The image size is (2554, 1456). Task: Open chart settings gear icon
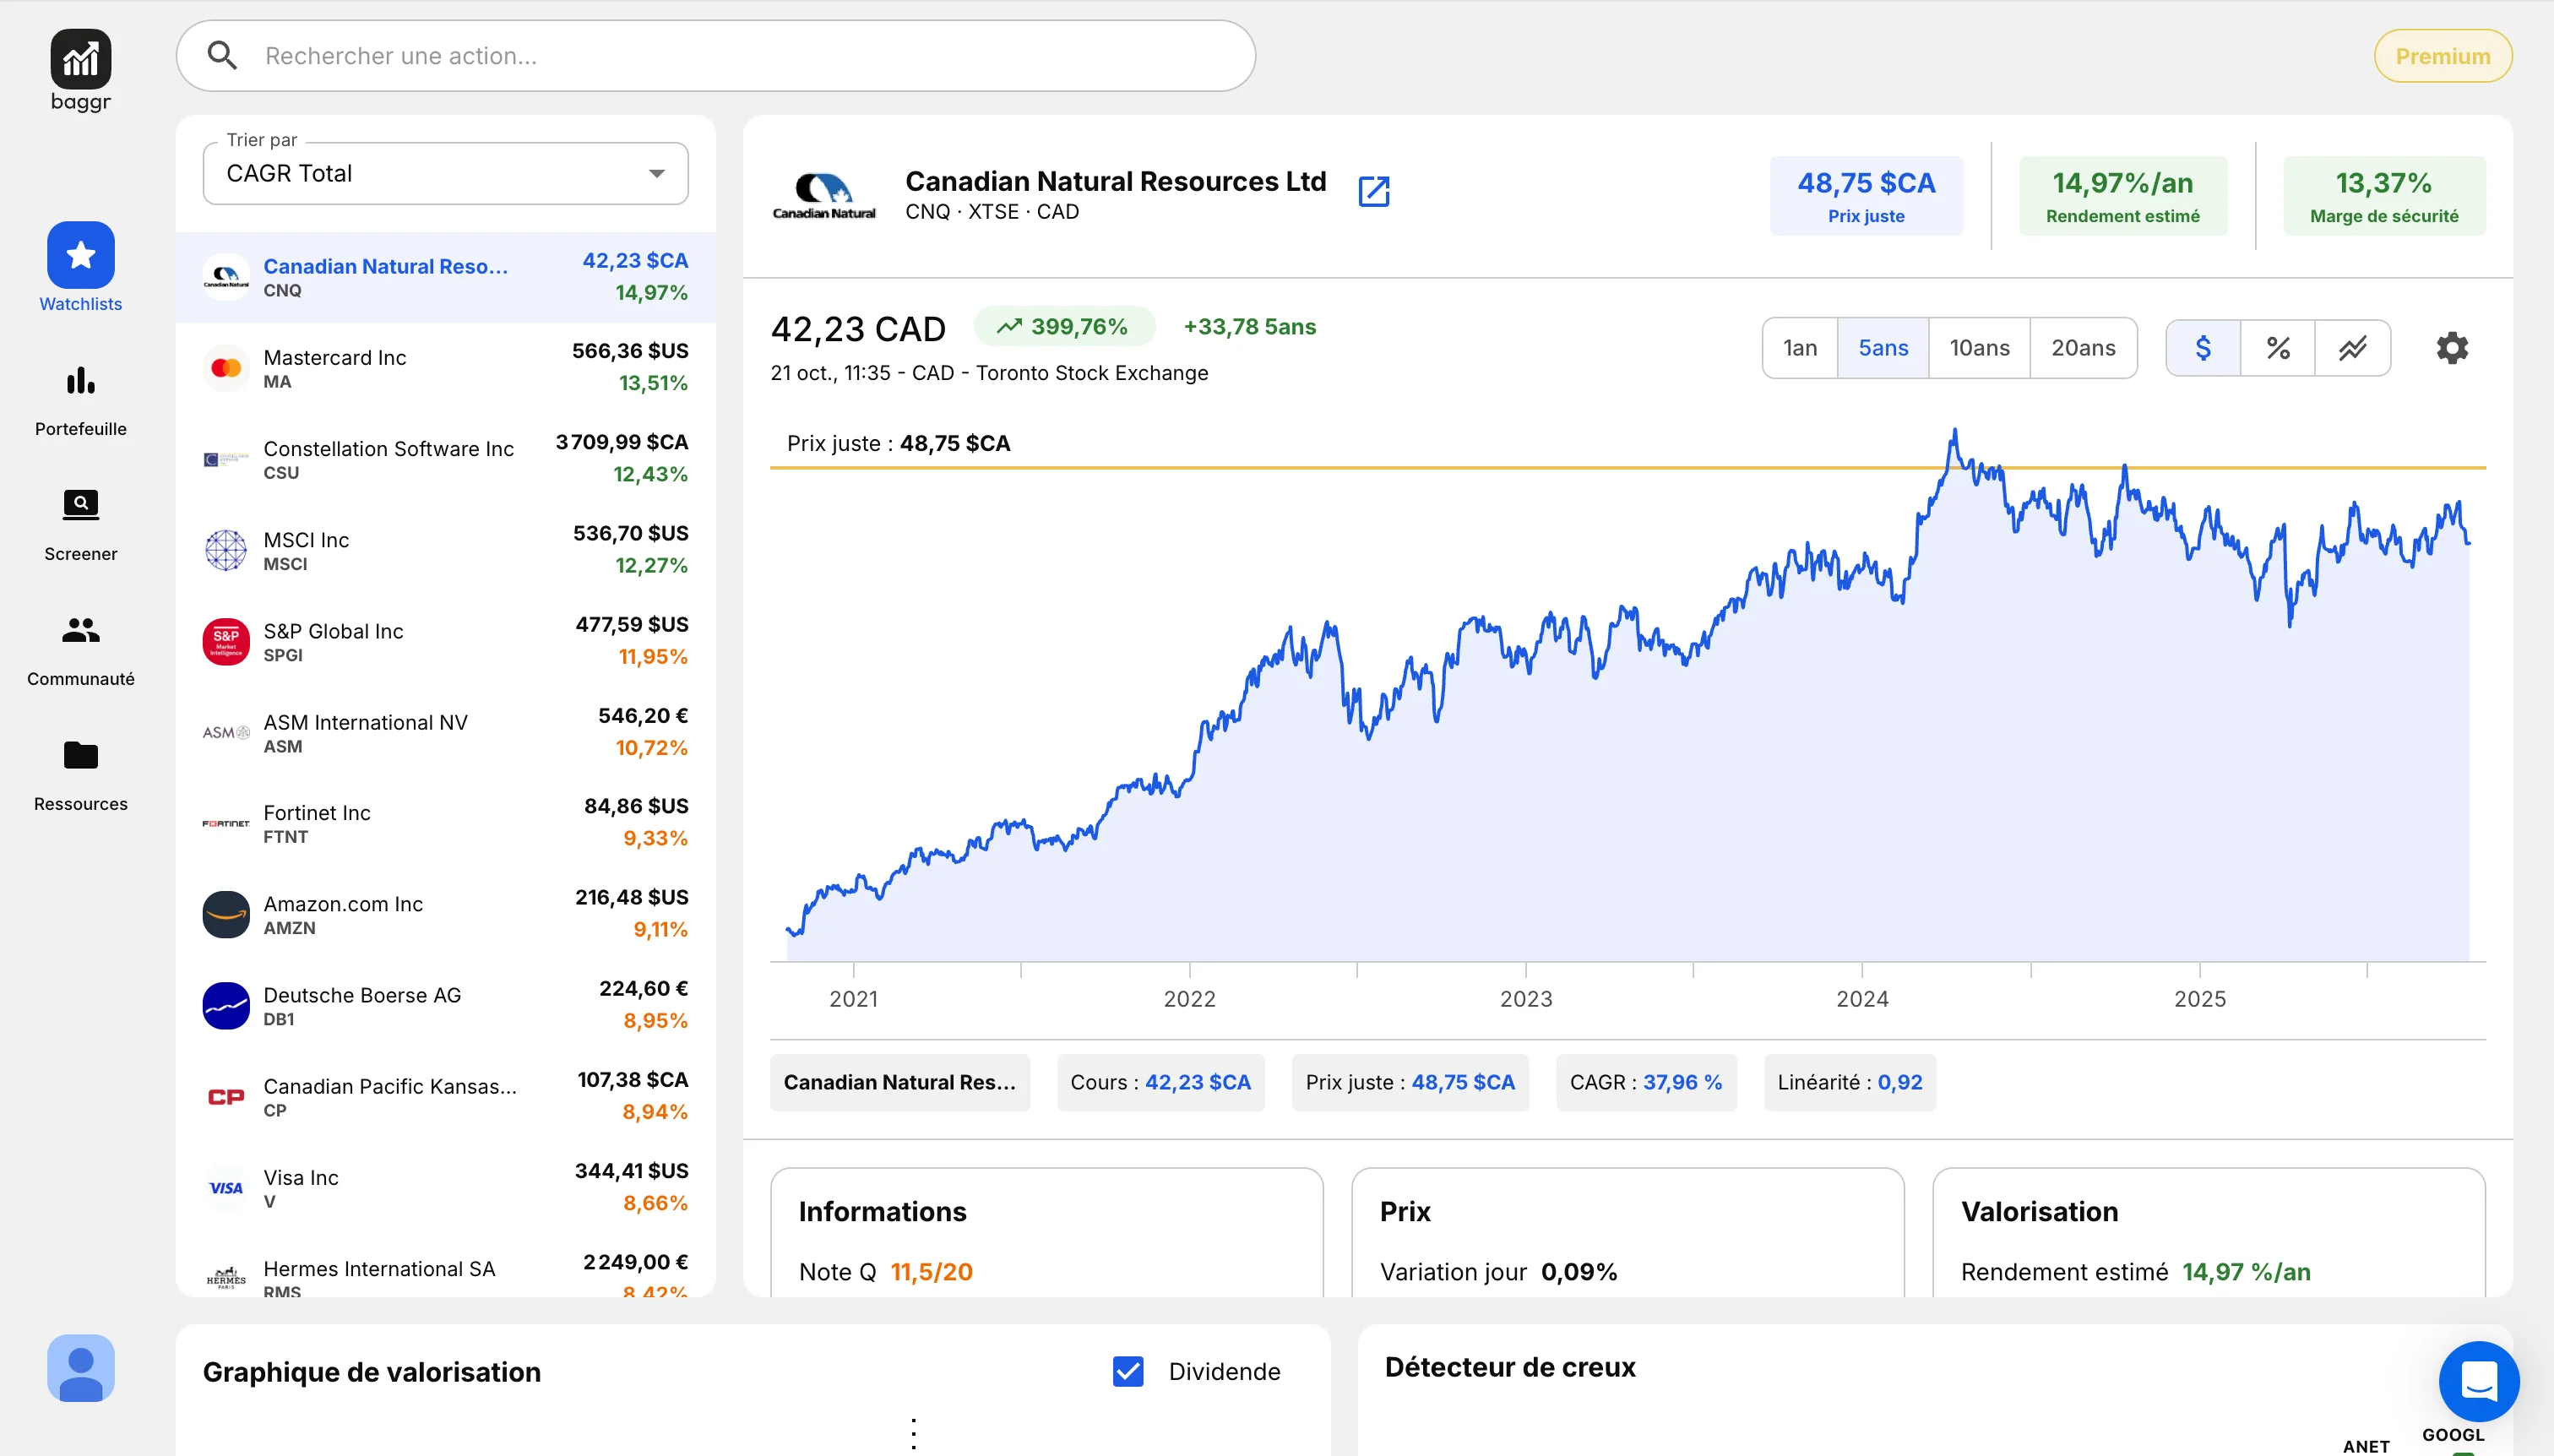[2452, 348]
